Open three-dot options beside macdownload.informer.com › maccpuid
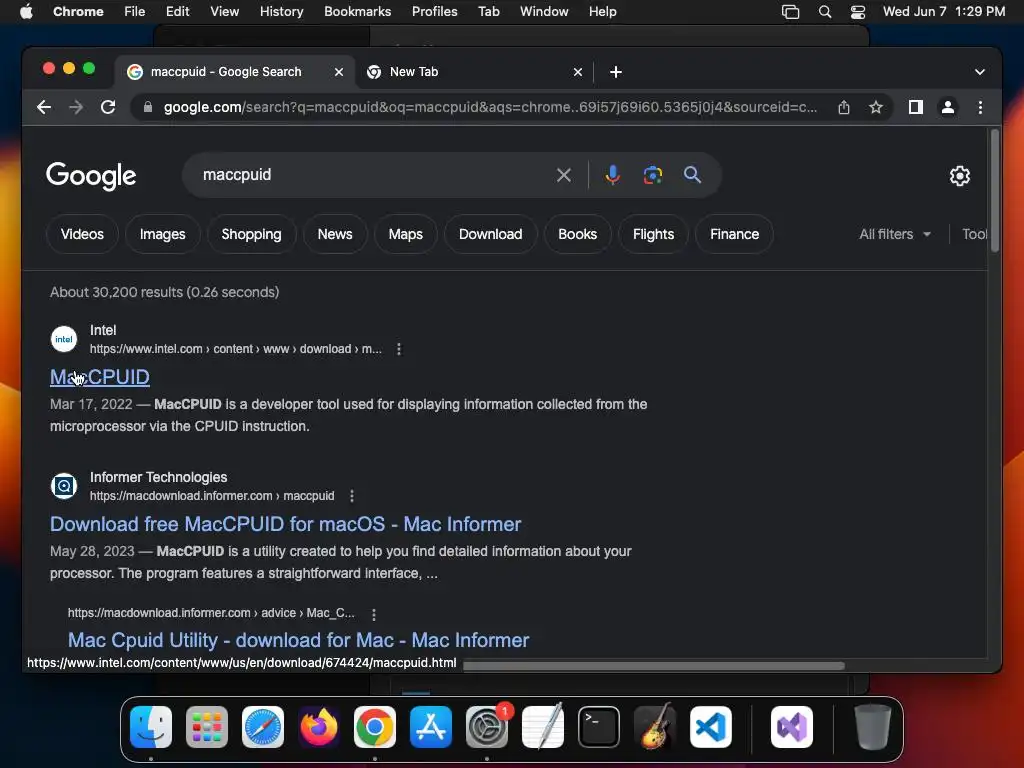Screen dimensions: 1024x768 [x=352, y=496]
